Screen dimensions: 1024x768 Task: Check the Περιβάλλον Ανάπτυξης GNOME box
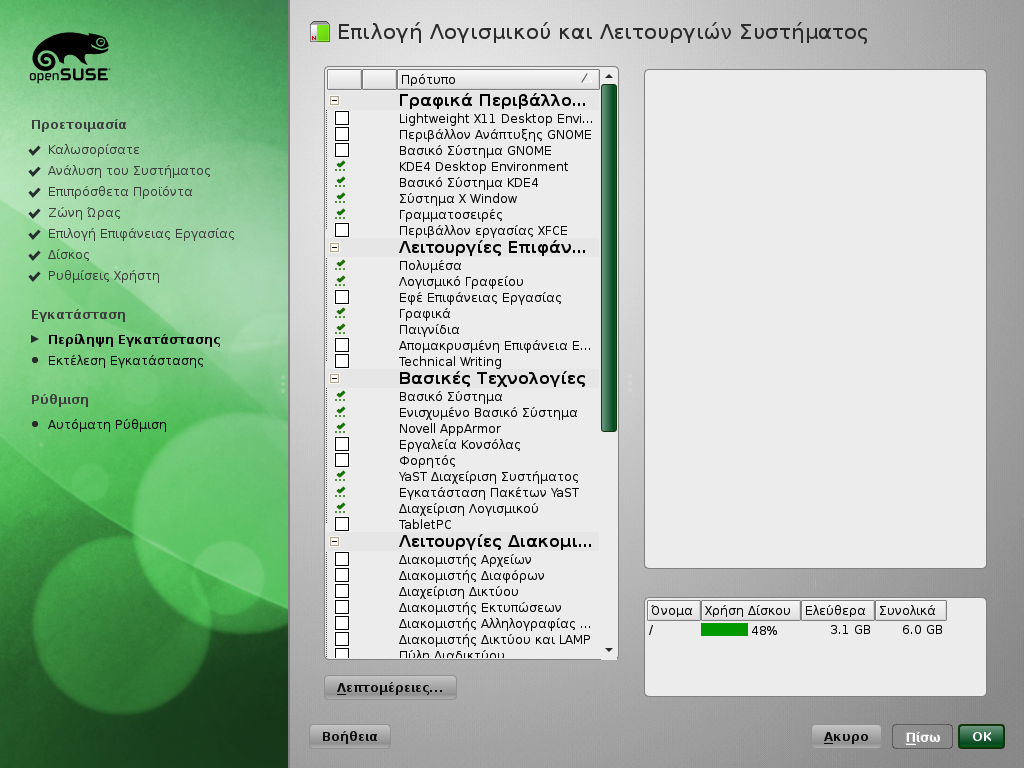[342, 135]
